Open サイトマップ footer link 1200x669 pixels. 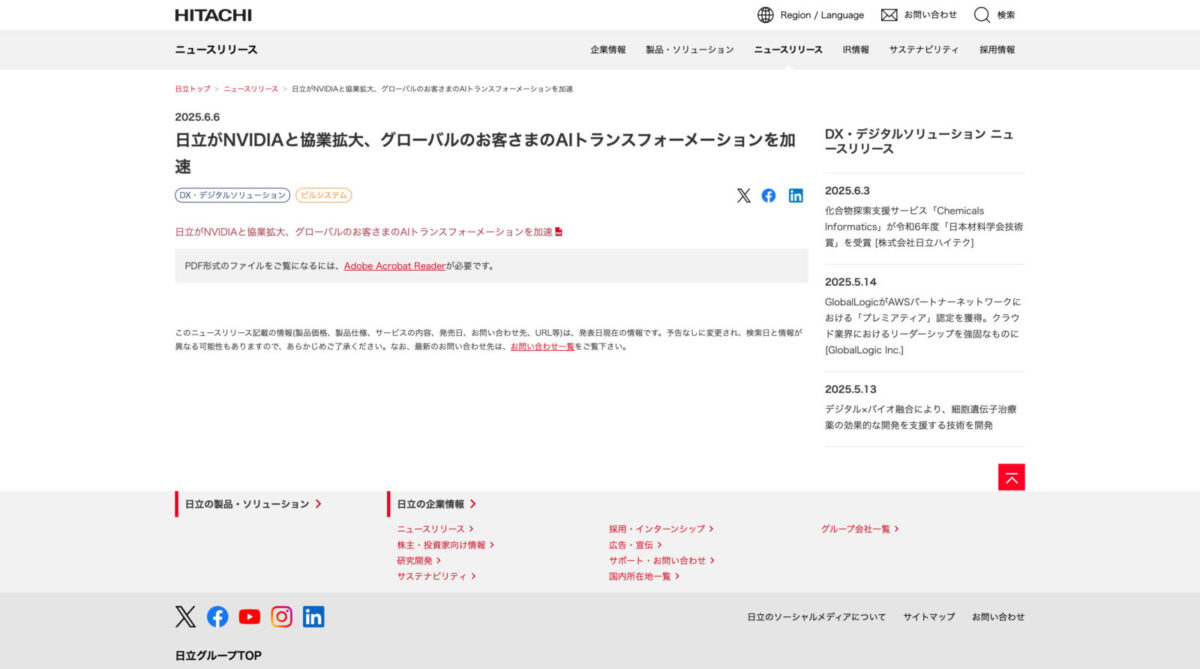[929, 617]
